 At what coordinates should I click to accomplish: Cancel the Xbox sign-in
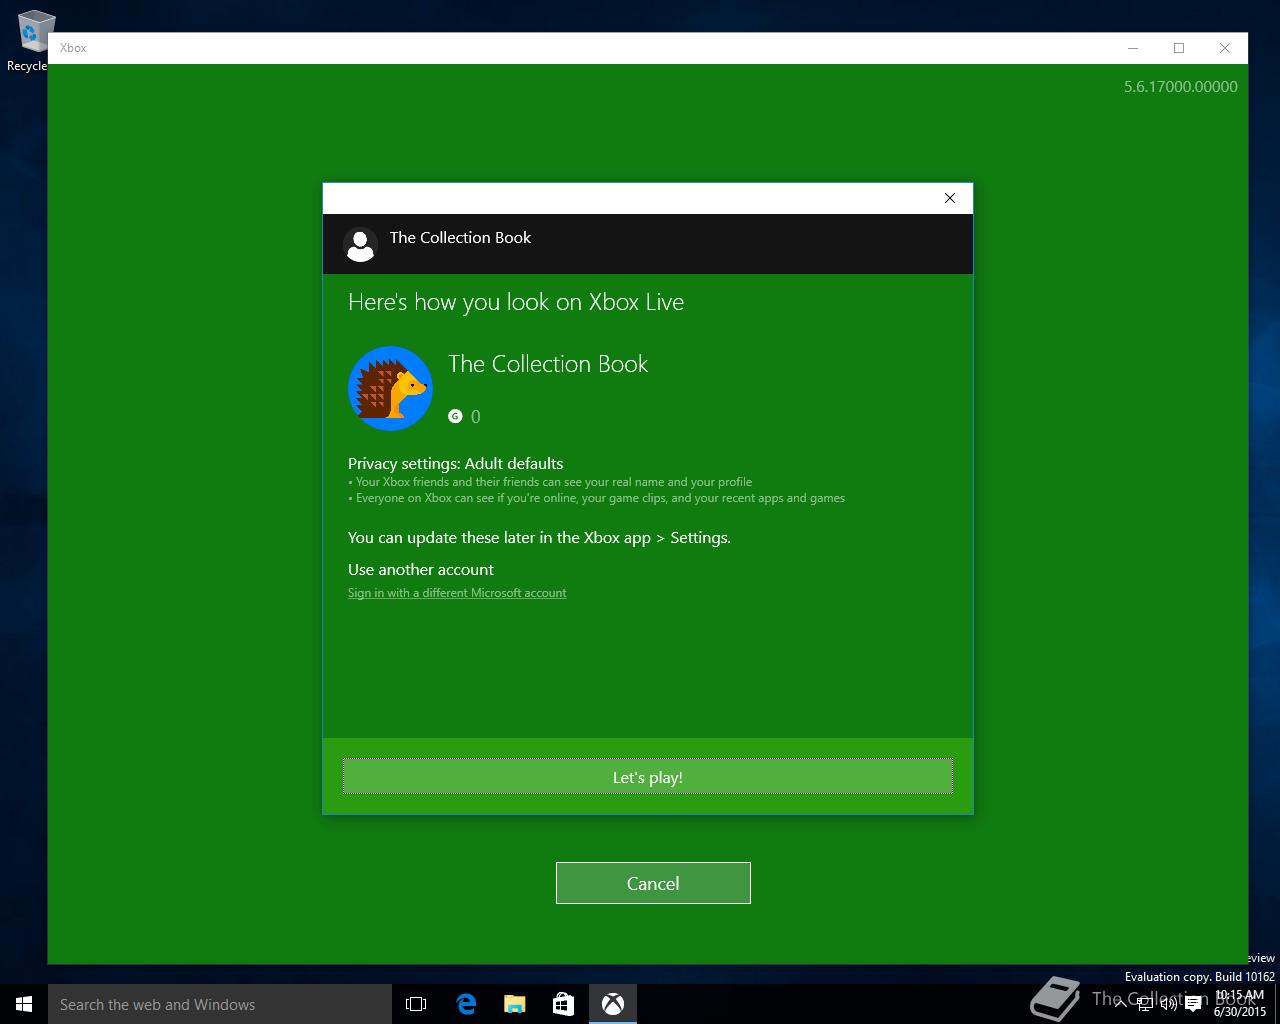pos(653,883)
